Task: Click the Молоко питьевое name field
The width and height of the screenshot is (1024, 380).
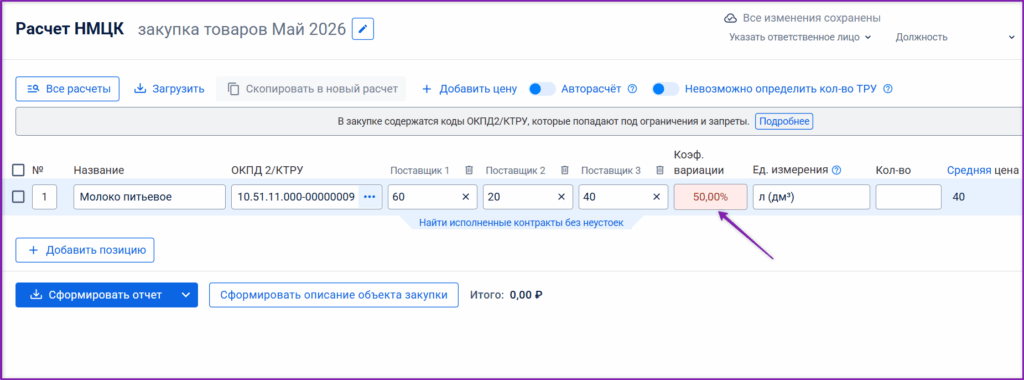Action: point(150,197)
